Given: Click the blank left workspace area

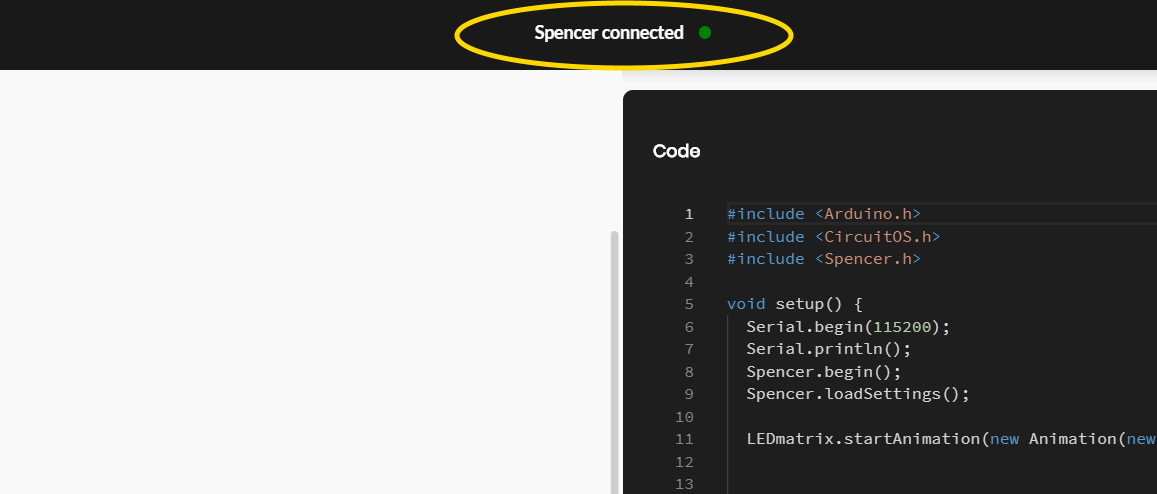Looking at the screenshot, I should pyautogui.click(x=303, y=281).
